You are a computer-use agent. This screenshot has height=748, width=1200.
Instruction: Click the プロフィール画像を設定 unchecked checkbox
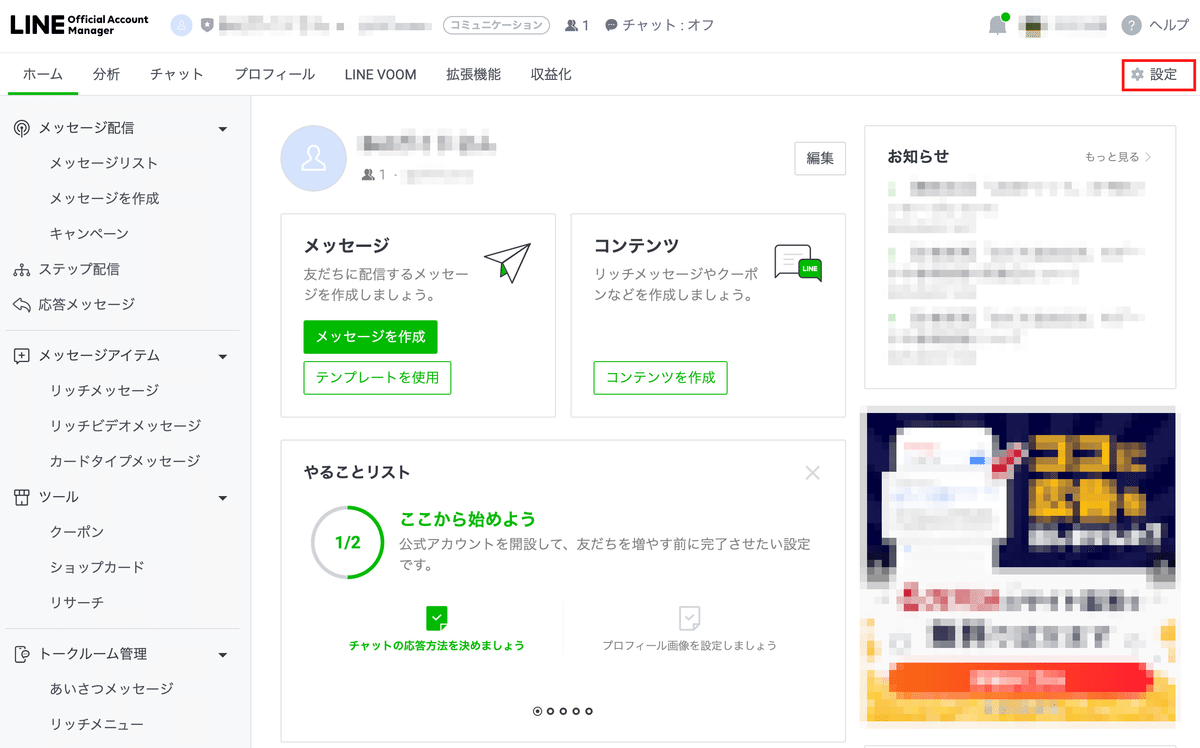(689, 619)
